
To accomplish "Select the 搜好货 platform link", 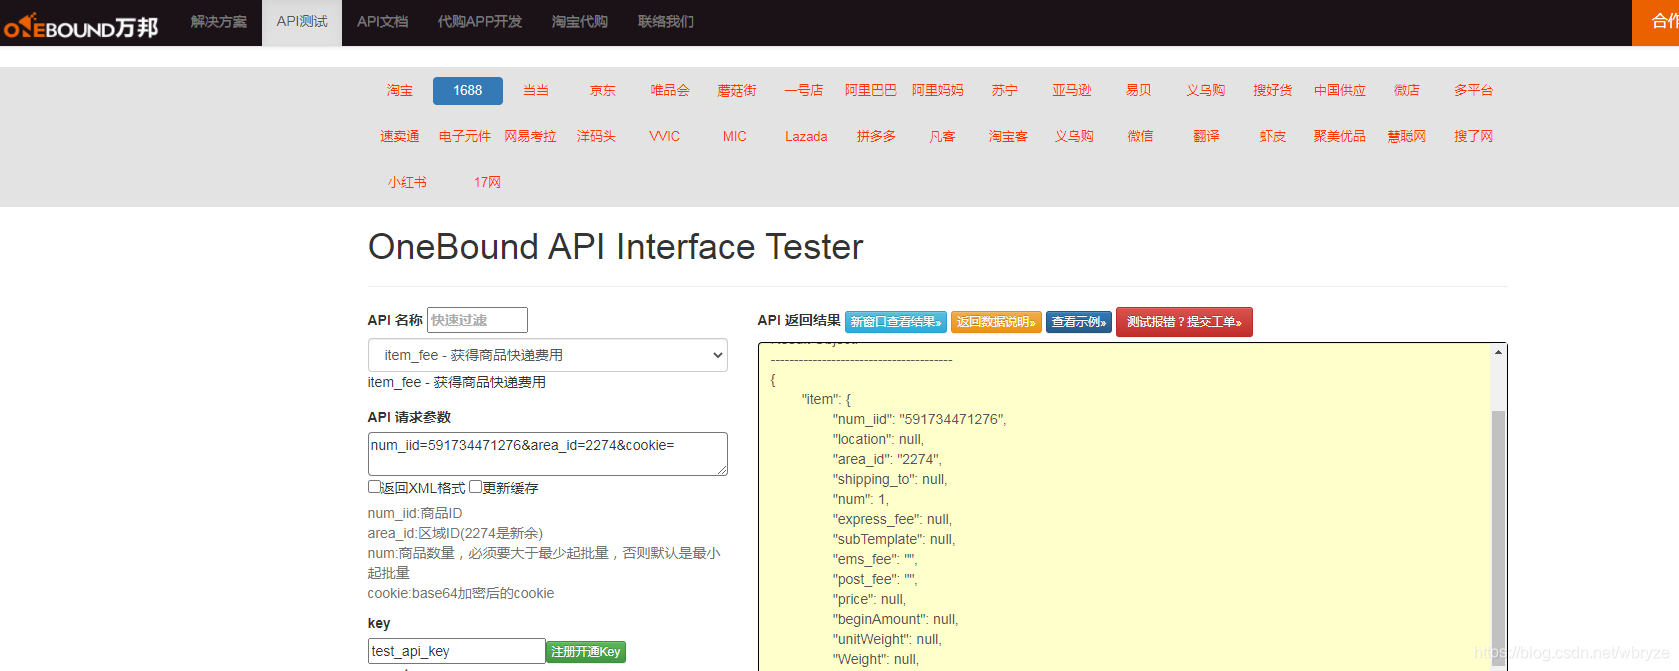I will point(1273,90).
